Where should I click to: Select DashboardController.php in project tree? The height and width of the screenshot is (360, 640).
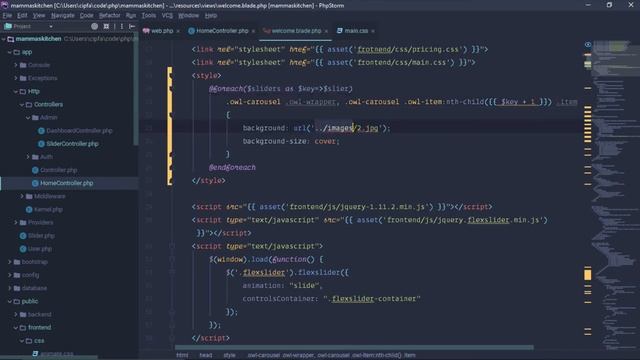(x=79, y=131)
